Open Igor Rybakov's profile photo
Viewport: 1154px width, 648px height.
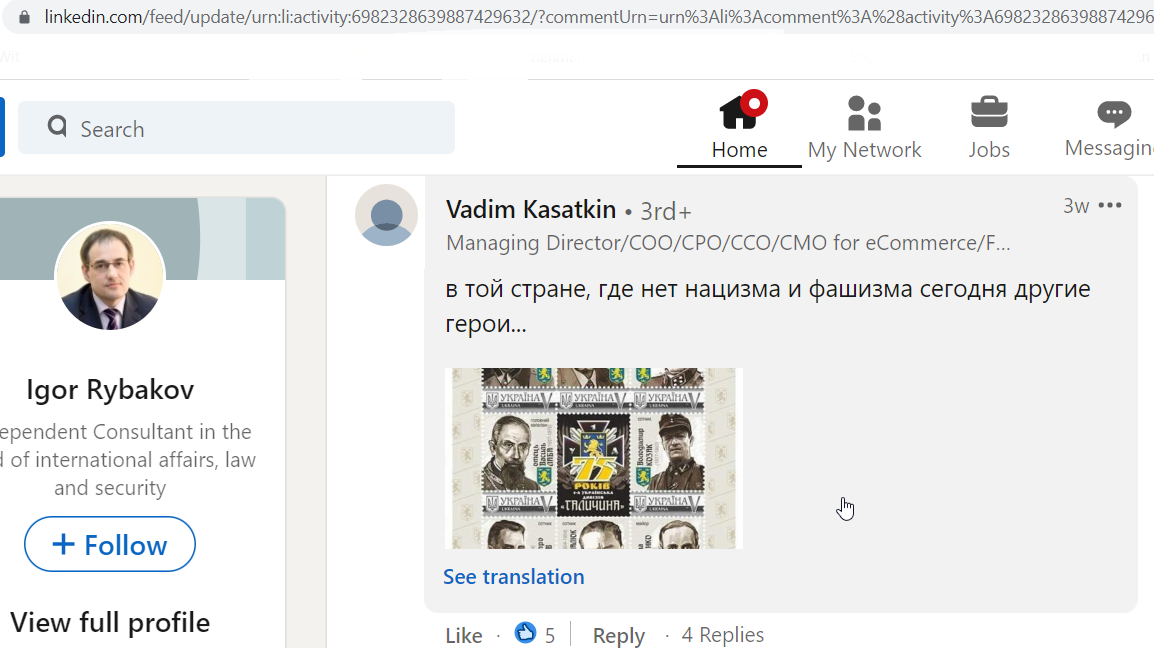(x=110, y=276)
